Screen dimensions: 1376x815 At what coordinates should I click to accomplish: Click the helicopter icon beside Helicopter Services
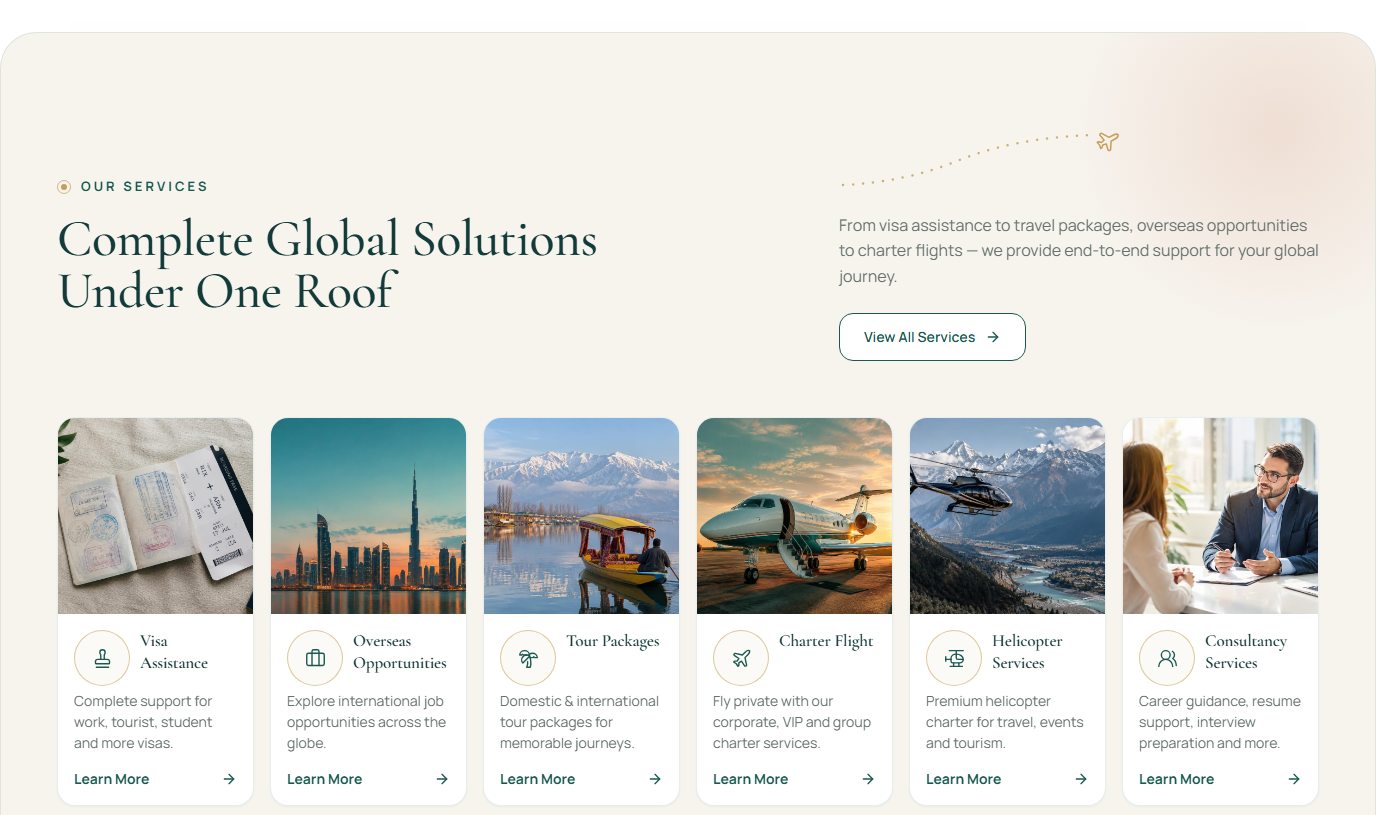click(x=954, y=658)
